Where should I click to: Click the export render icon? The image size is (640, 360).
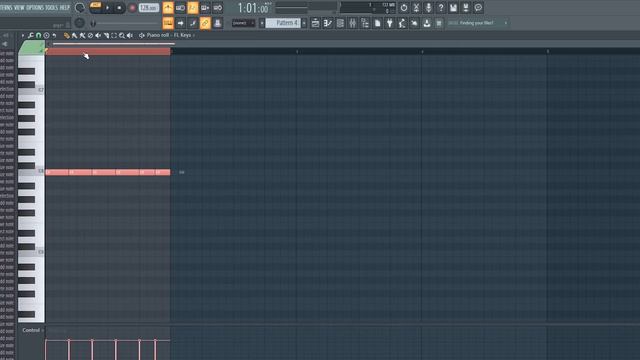coord(466,8)
